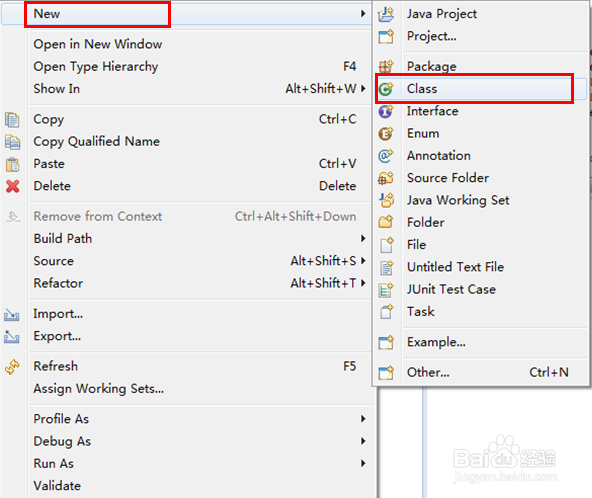Click the Ctrl+C shortcut label
This screenshot has width=592, height=498.
pyautogui.click(x=338, y=119)
